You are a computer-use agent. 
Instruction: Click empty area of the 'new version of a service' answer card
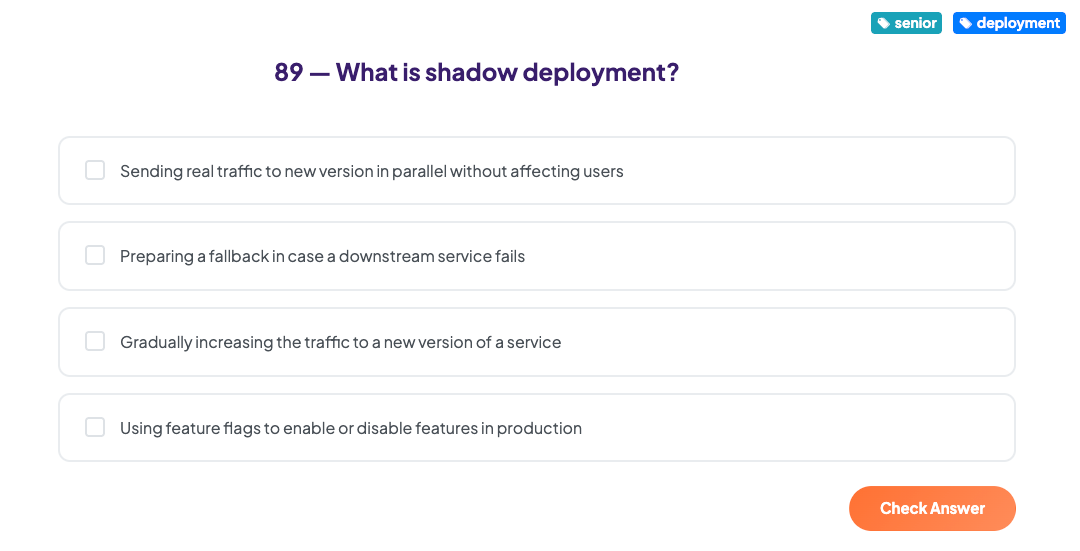click(x=790, y=343)
